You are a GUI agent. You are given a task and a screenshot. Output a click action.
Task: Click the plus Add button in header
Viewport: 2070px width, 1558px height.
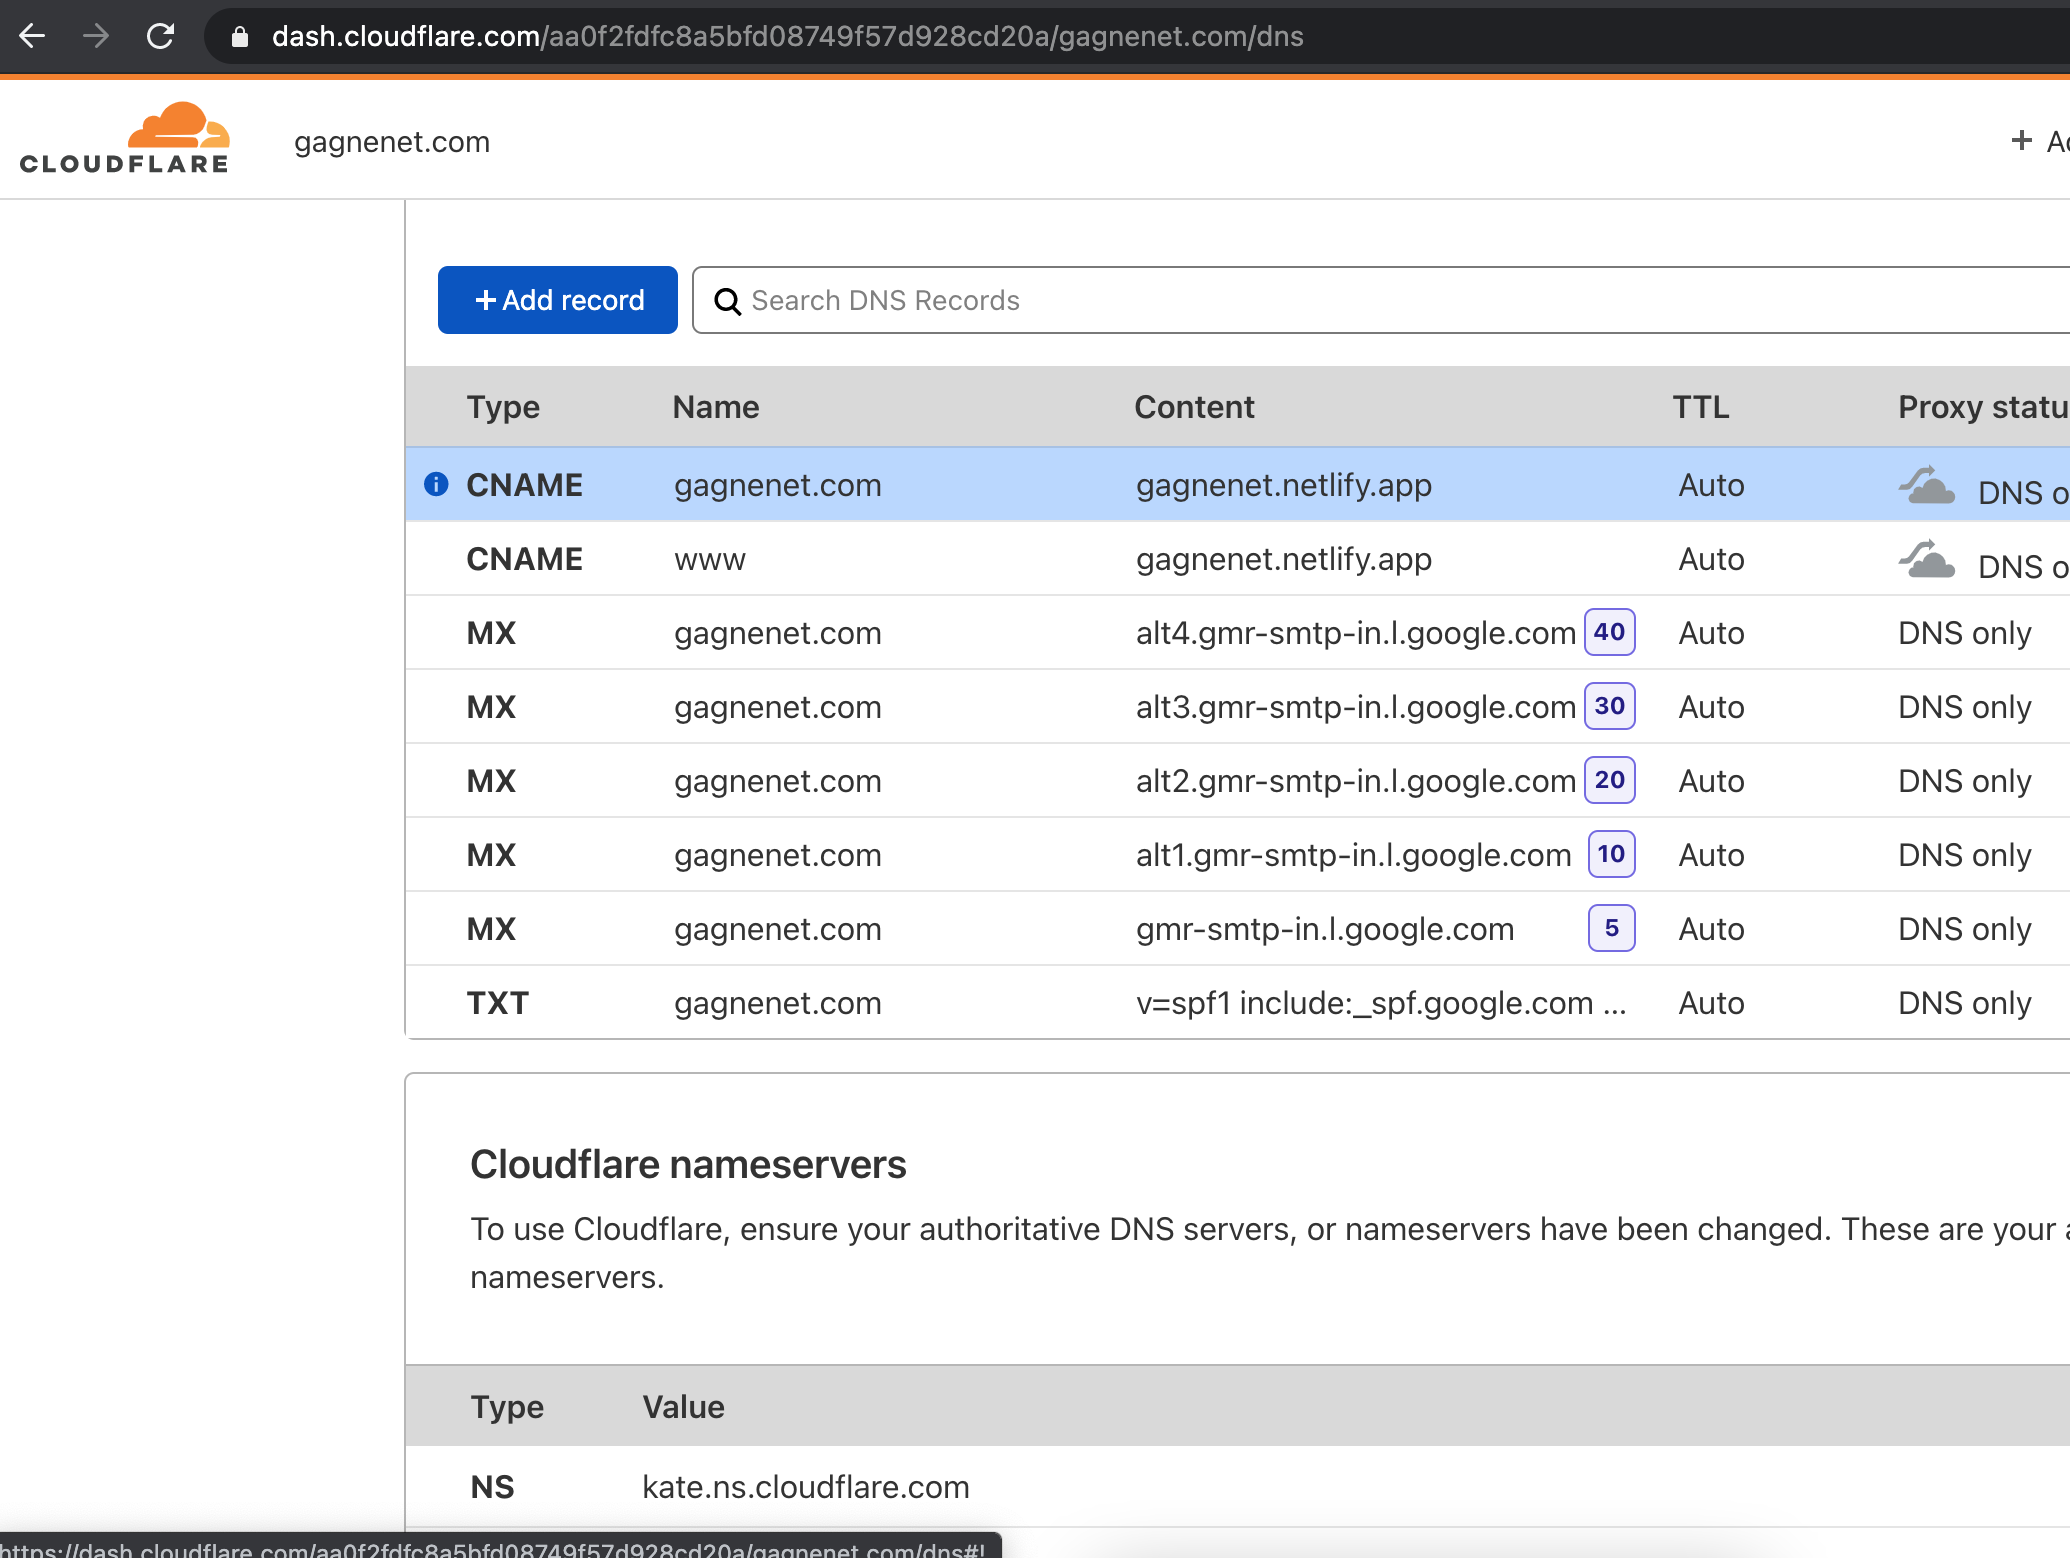coord(2038,141)
